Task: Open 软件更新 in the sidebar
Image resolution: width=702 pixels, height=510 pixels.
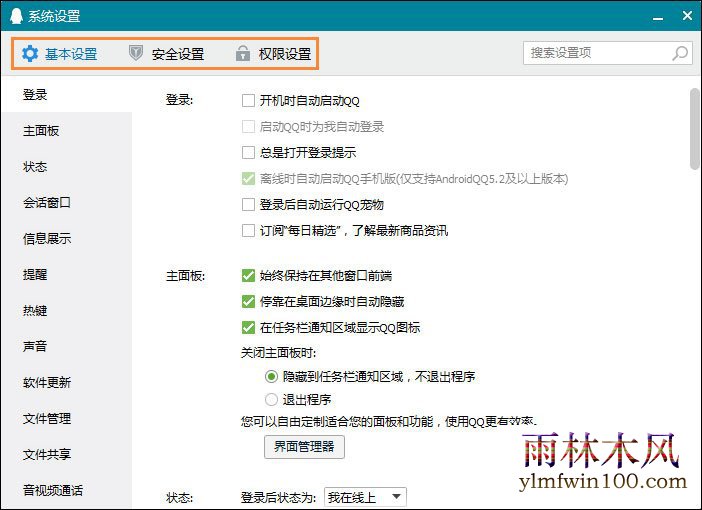Action: coord(66,382)
